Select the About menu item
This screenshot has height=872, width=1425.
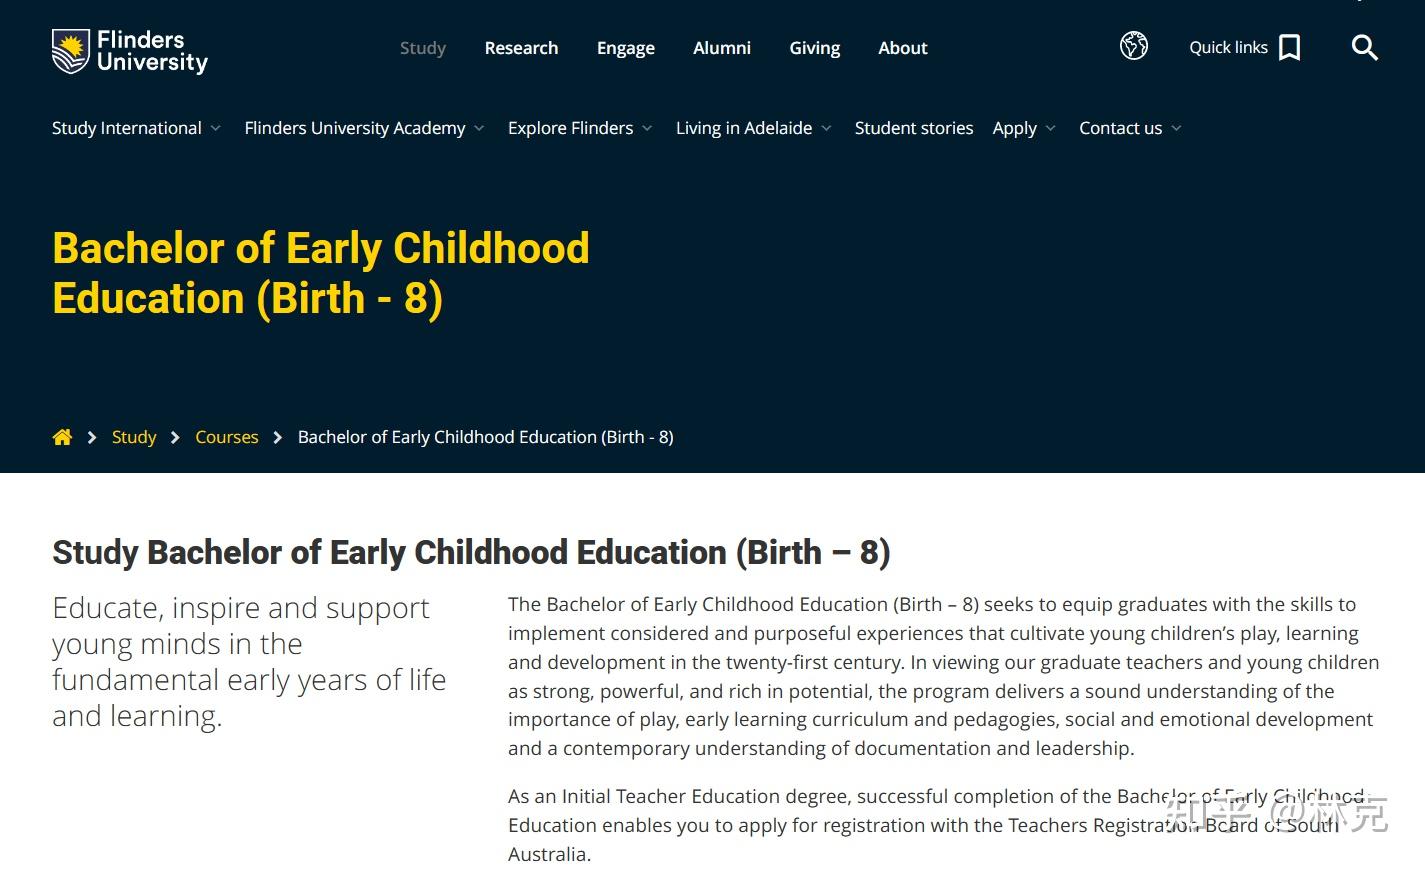(903, 48)
